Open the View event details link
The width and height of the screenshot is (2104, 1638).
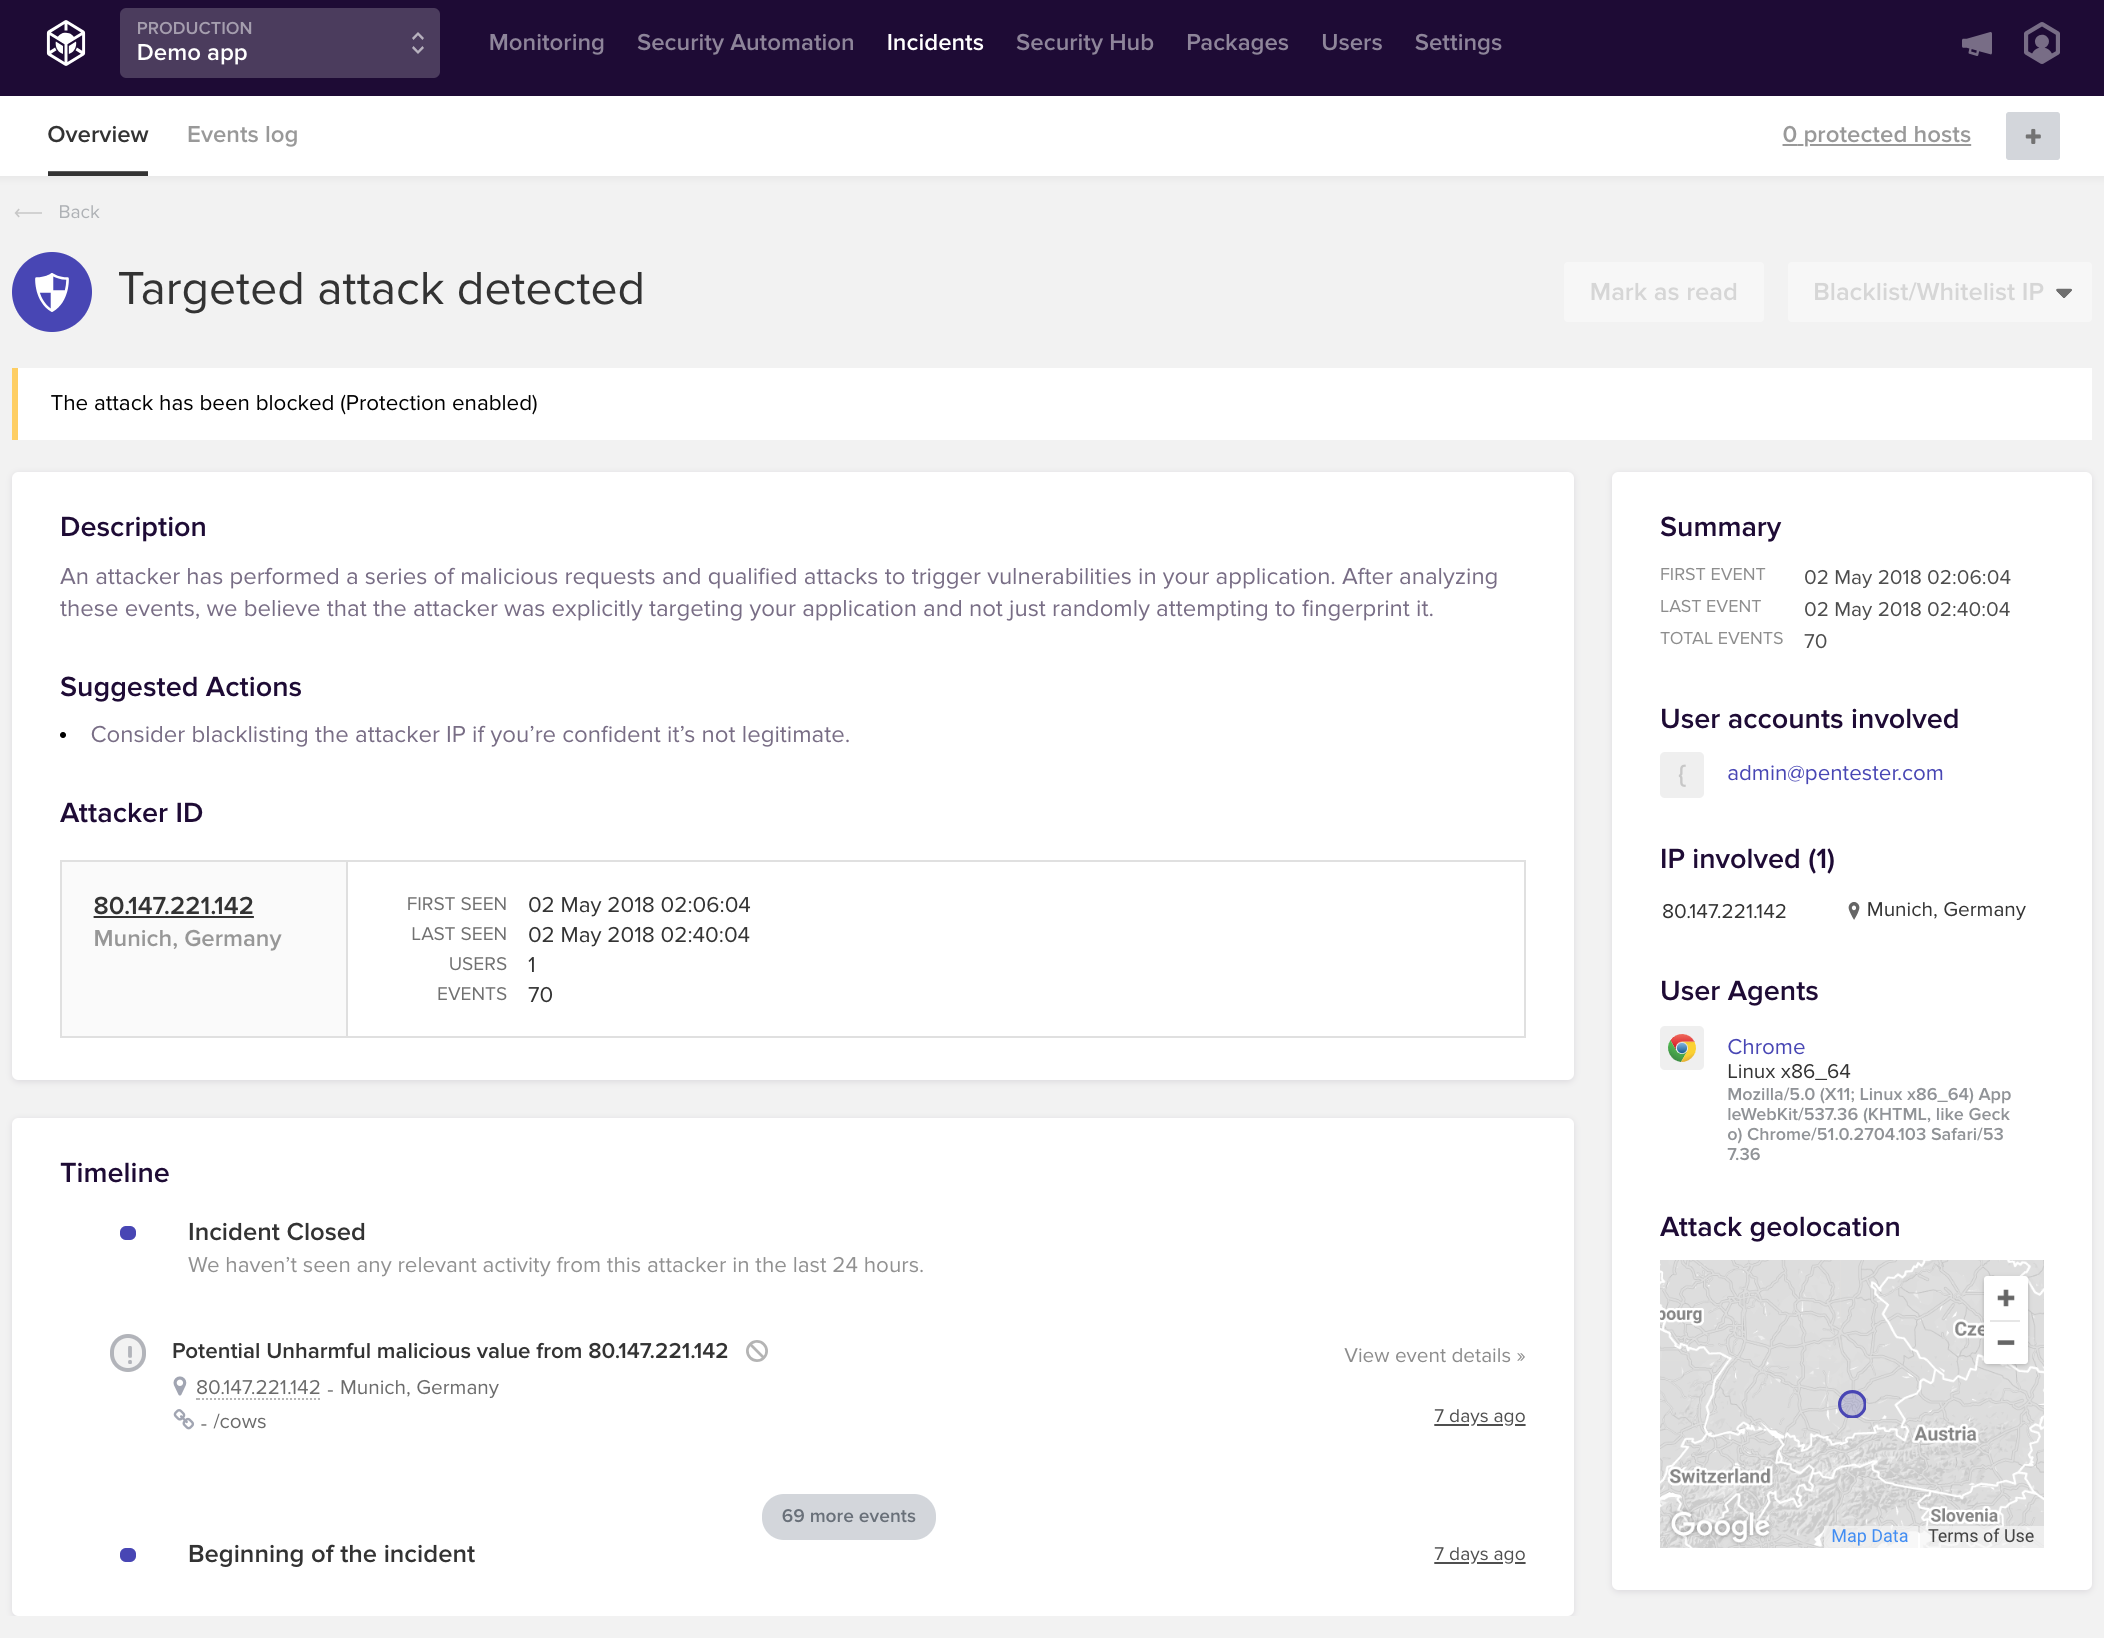tap(1433, 1356)
